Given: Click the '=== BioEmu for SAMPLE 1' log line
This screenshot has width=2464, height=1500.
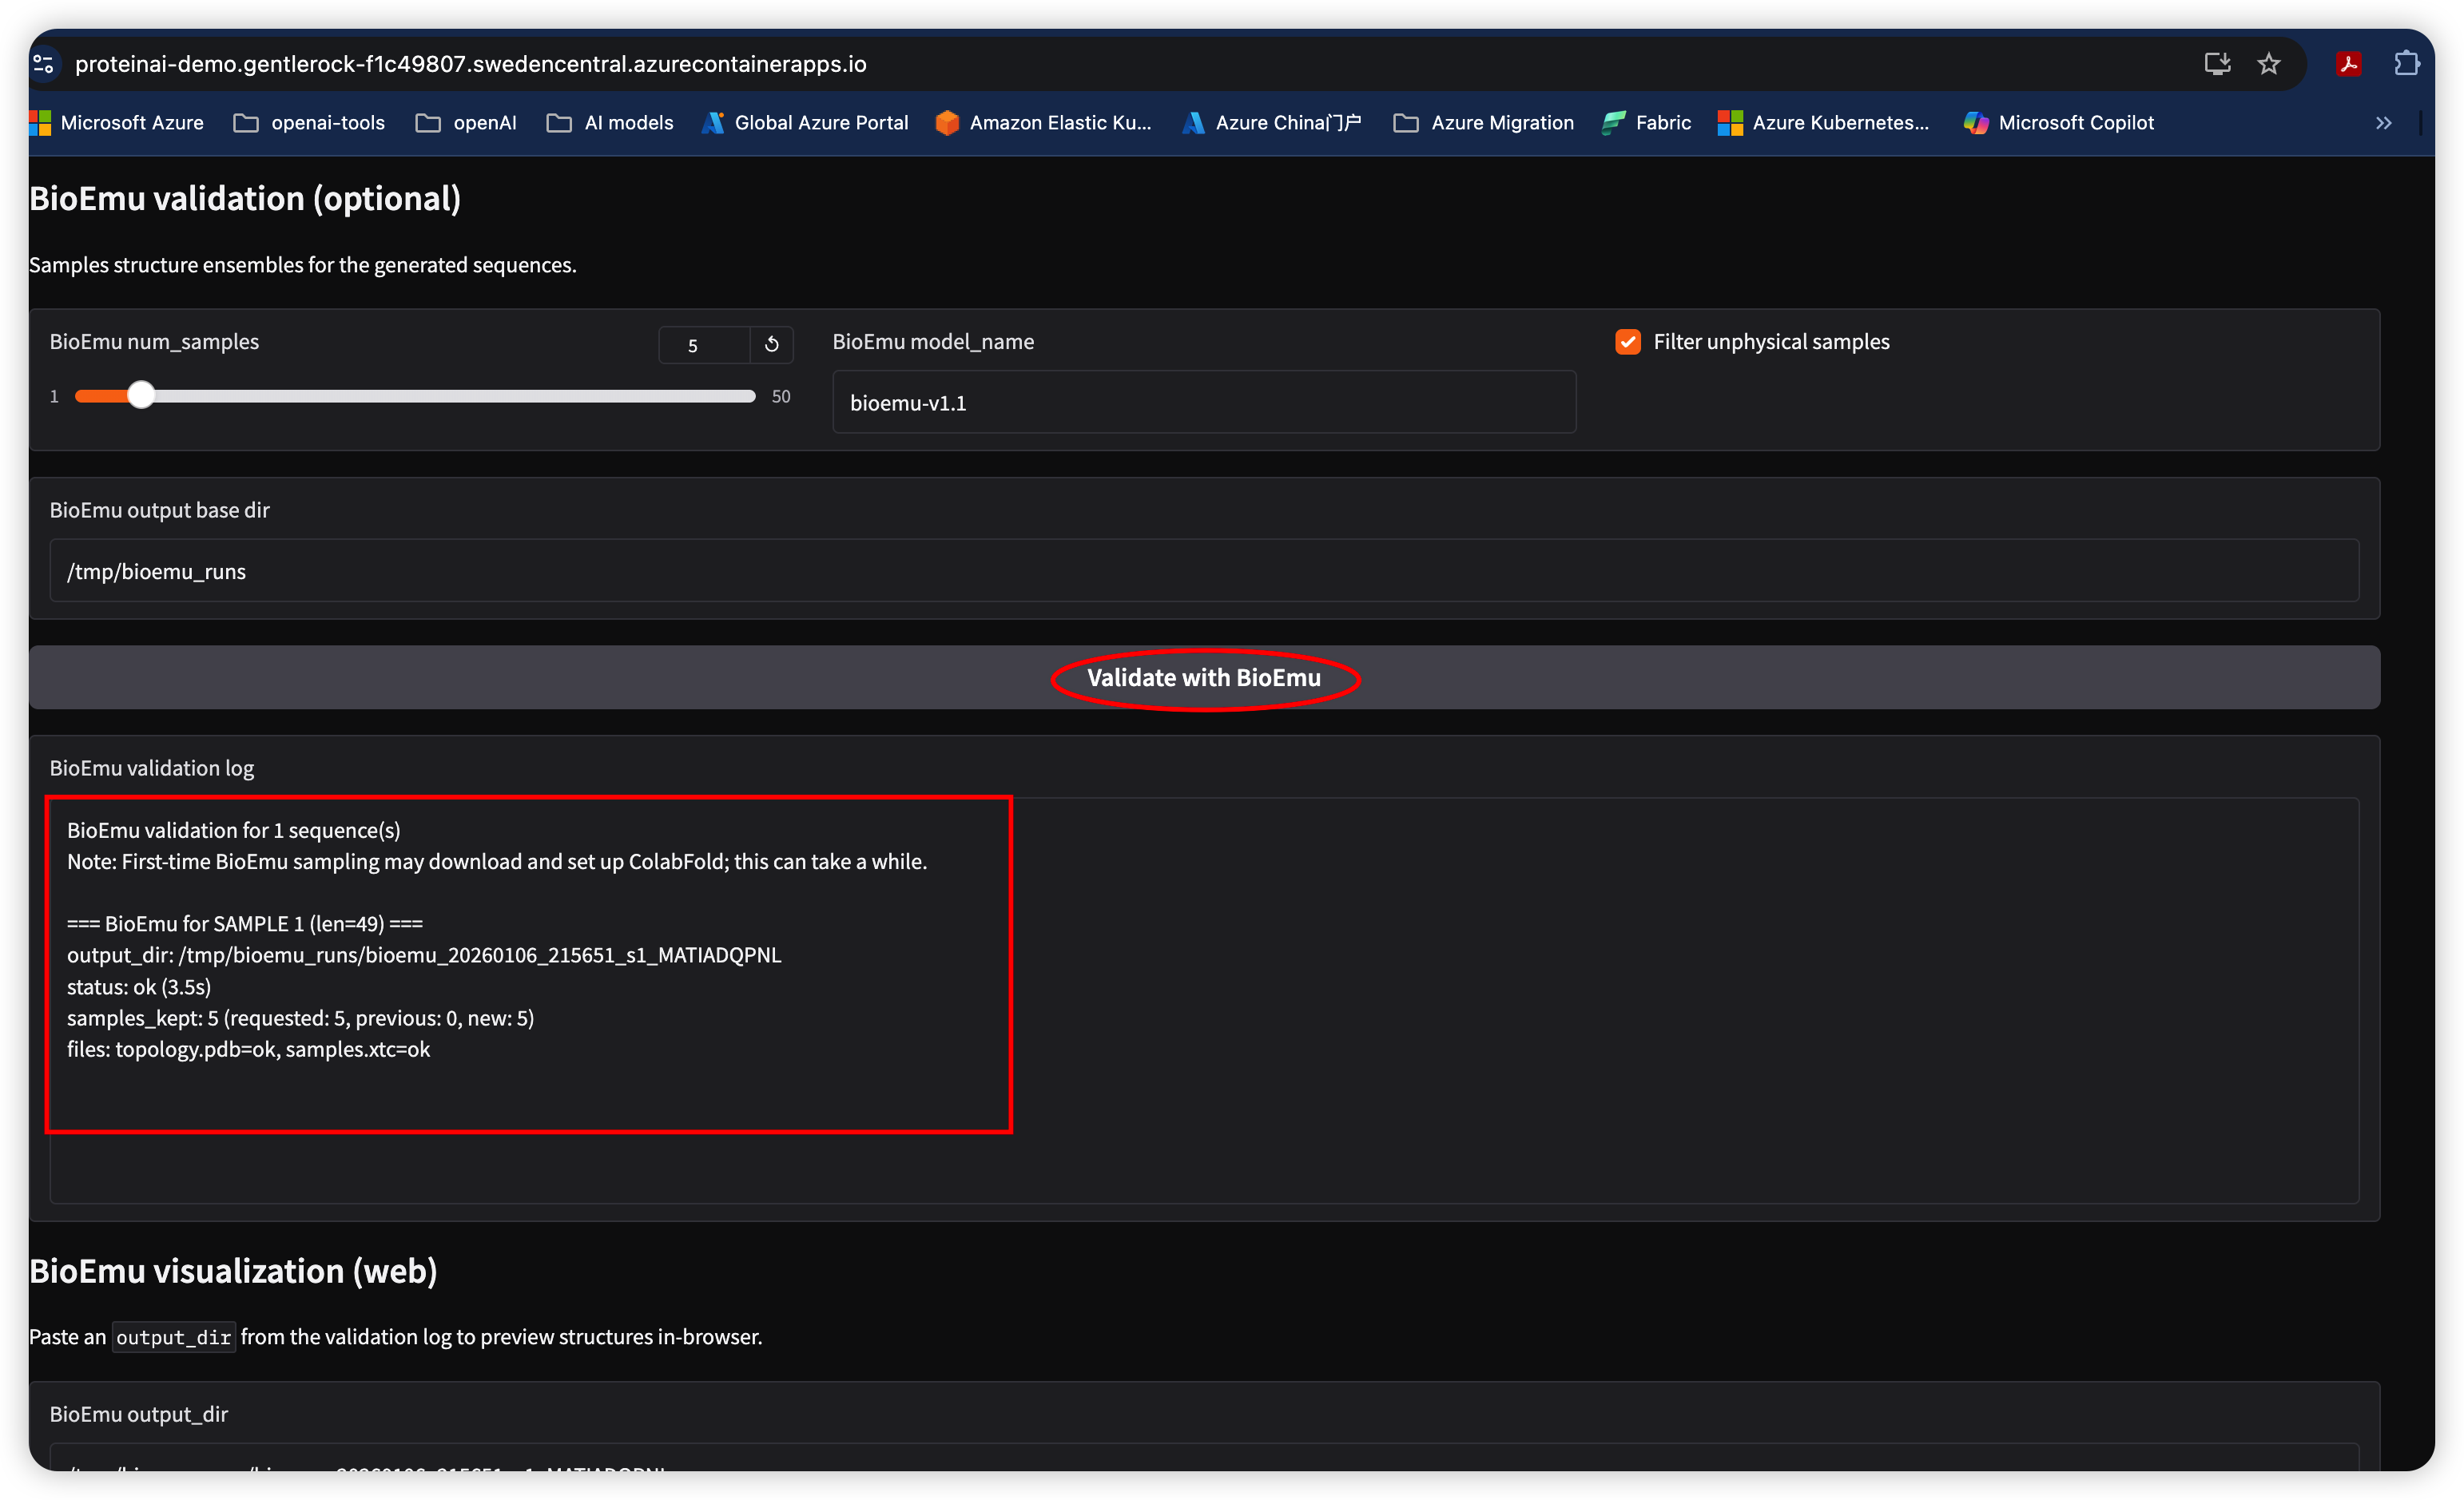Looking at the screenshot, I should click(245, 923).
